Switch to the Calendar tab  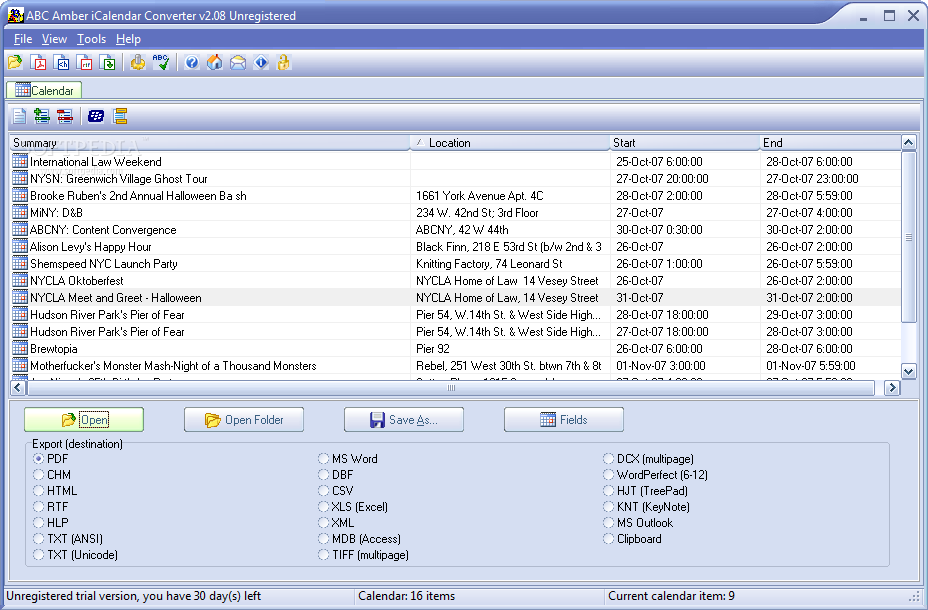44,90
